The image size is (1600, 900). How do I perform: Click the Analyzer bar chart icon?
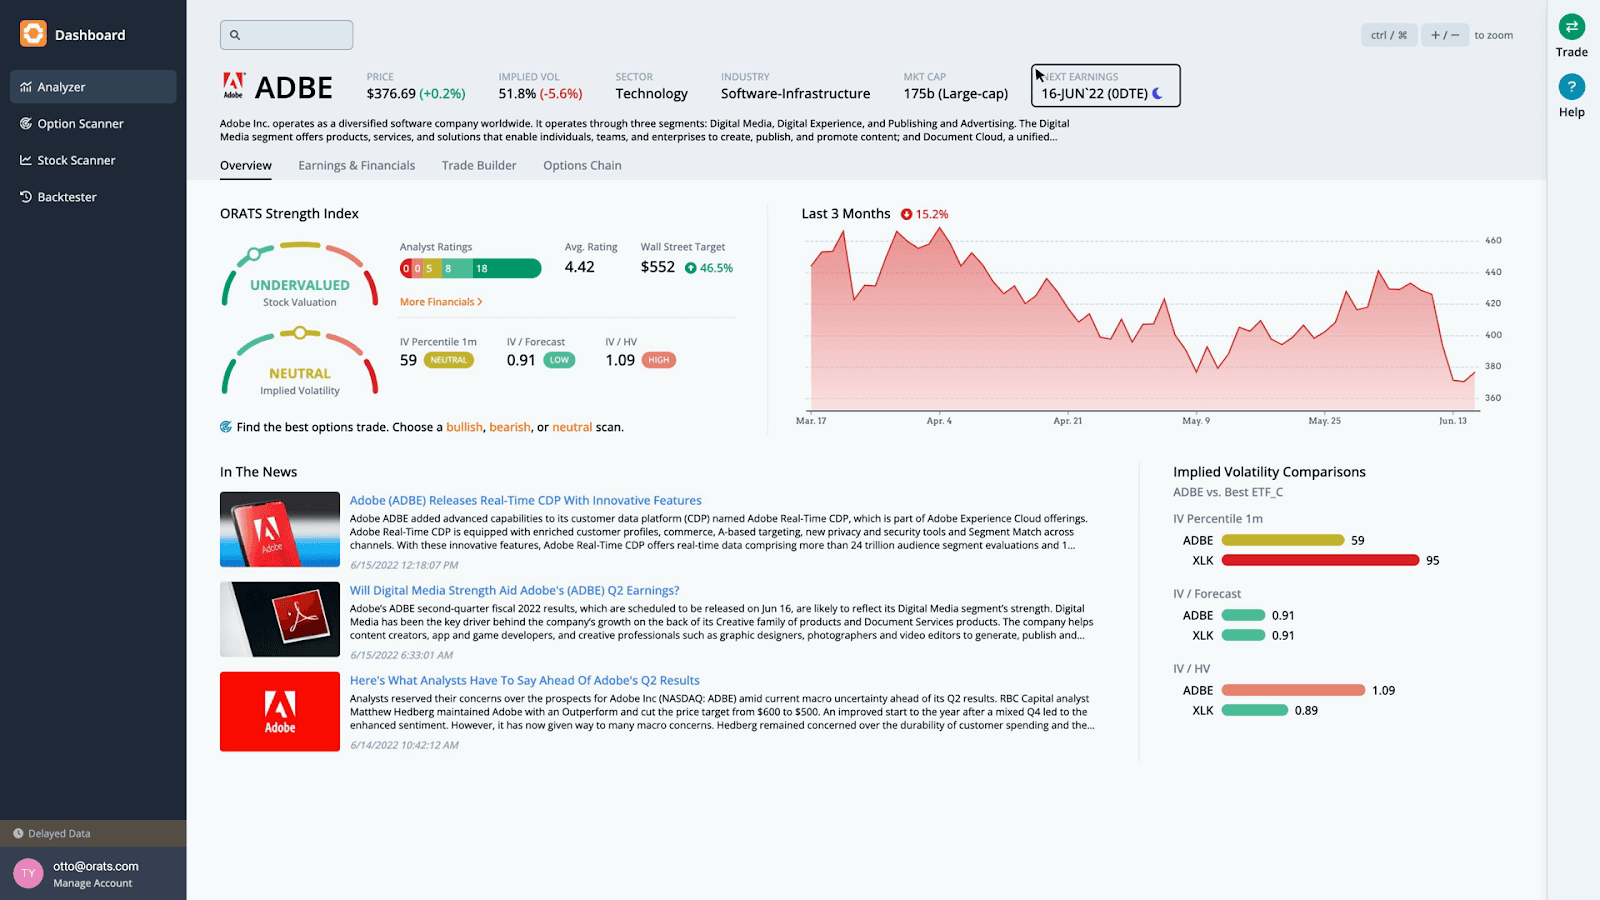point(26,87)
